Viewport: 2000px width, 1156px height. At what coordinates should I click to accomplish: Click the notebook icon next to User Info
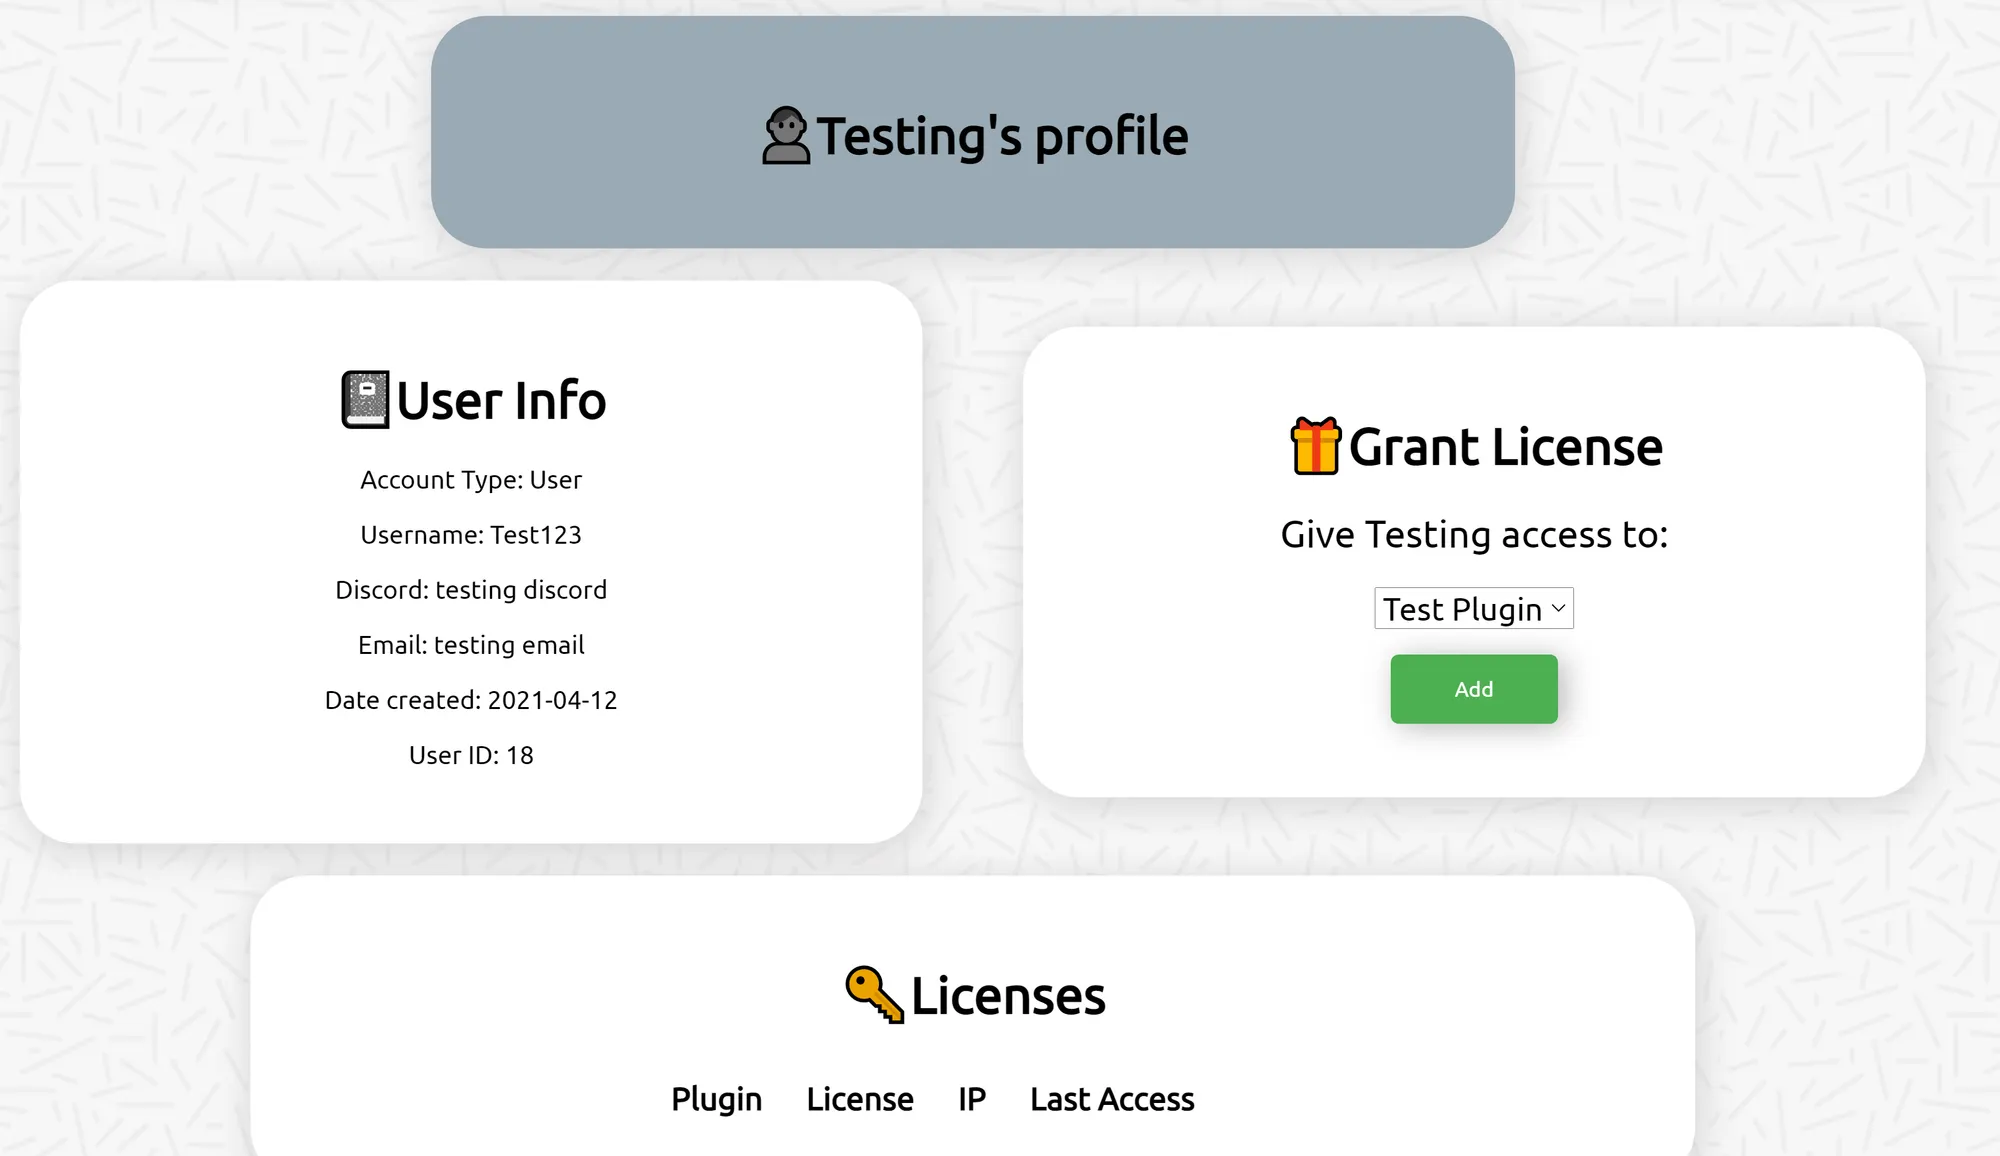pyautogui.click(x=365, y=400)
